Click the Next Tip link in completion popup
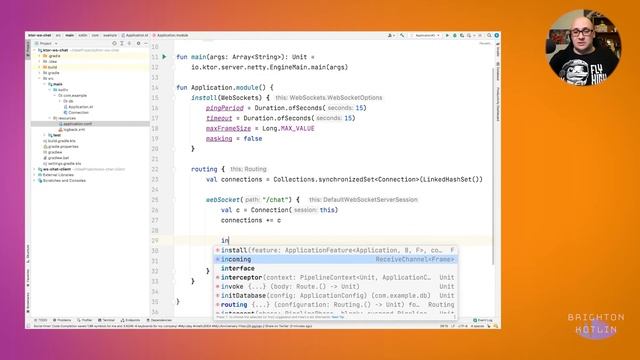This screenshot has width=640, height=360. [x=338, y=317]
